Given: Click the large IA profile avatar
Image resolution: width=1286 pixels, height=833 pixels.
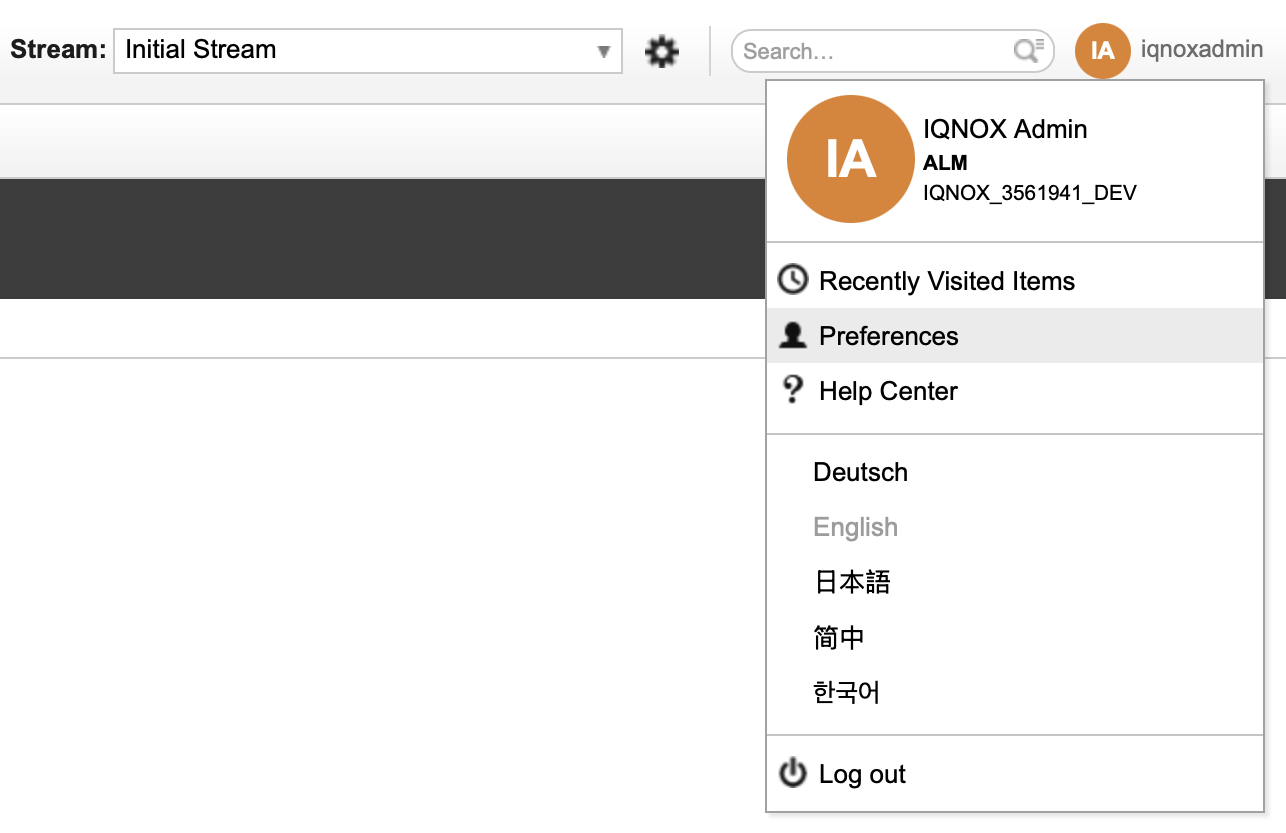Looking at the screenshot, I should click(851, 159).
